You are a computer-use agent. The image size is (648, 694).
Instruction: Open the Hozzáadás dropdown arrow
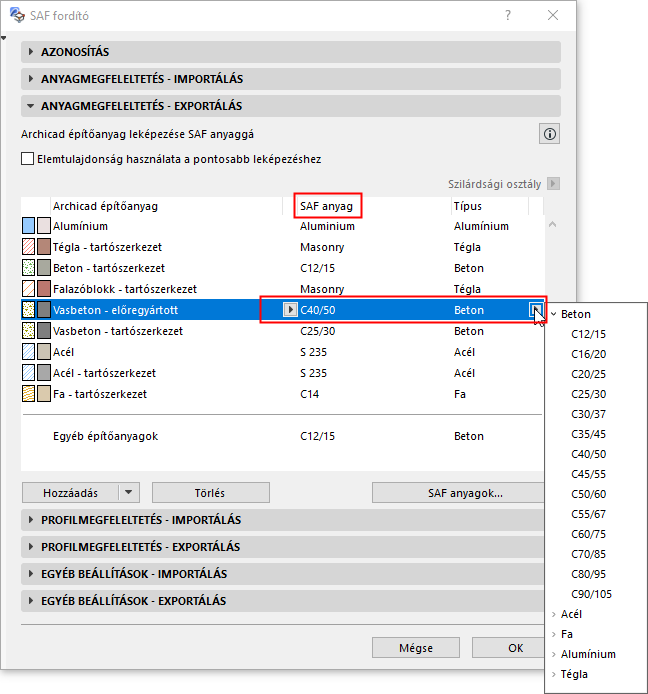coord(129,493)
